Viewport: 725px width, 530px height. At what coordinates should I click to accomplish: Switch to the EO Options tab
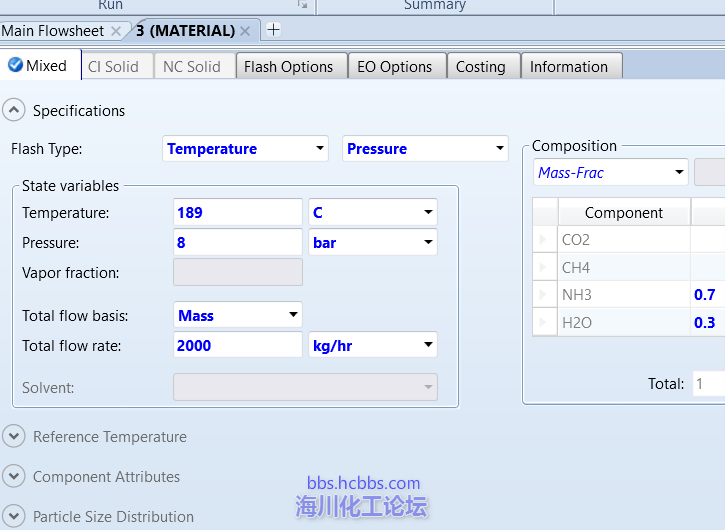[x=394, y=67]
